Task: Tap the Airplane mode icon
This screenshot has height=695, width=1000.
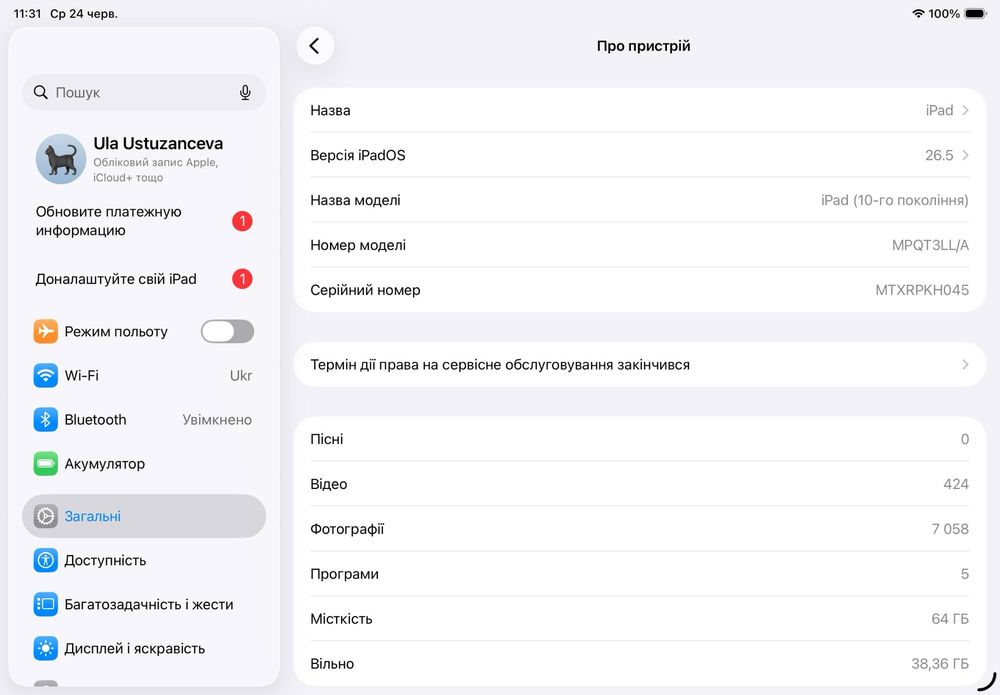Action: (x=45, y=332)
